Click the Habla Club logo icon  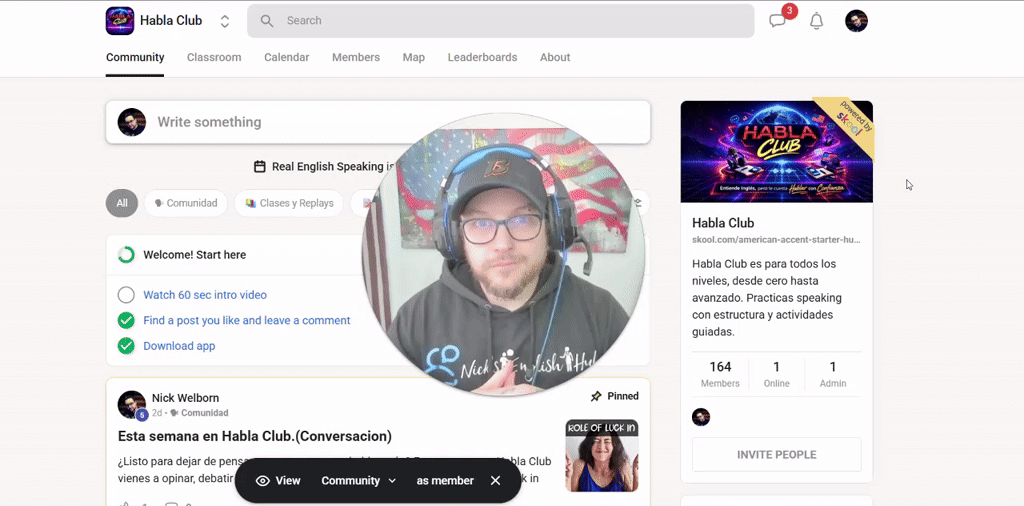click(x=120, y=21)
